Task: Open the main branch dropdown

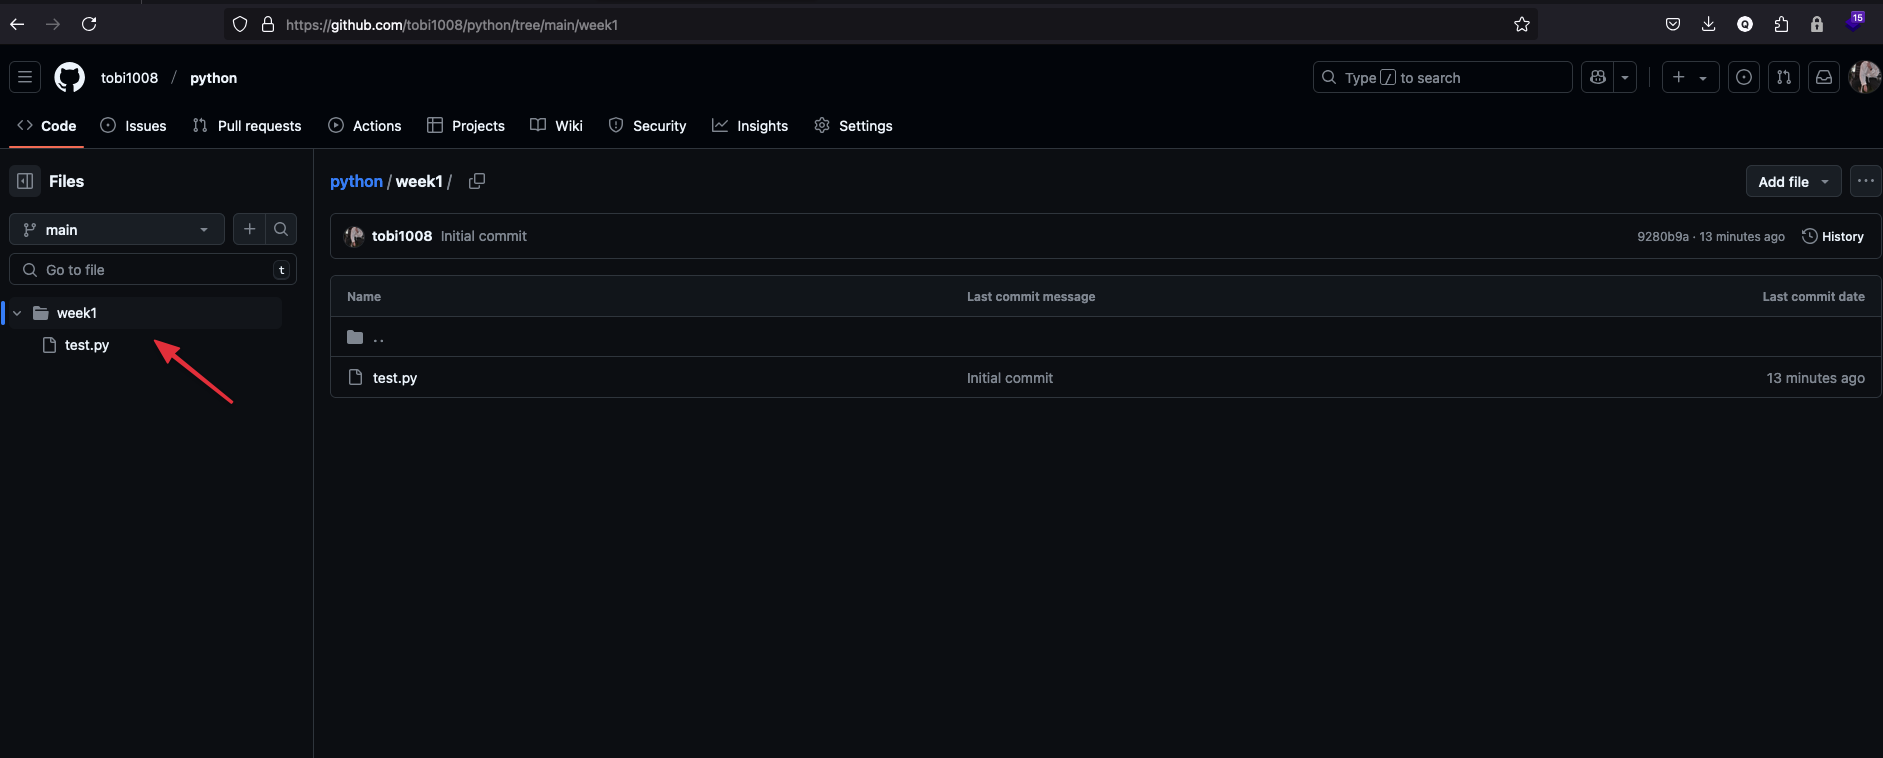Action: coord(116,229)
